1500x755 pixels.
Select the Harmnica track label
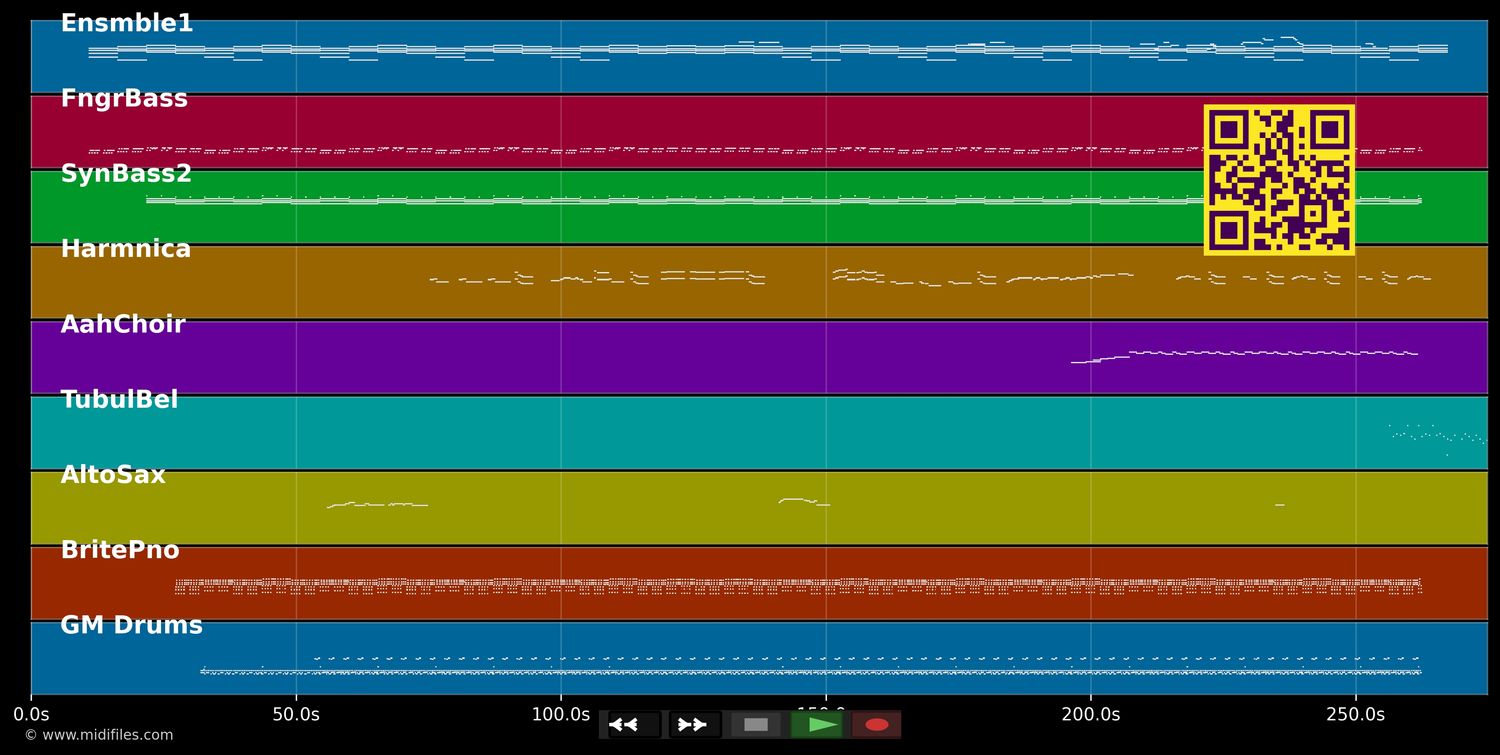point(126,249)
